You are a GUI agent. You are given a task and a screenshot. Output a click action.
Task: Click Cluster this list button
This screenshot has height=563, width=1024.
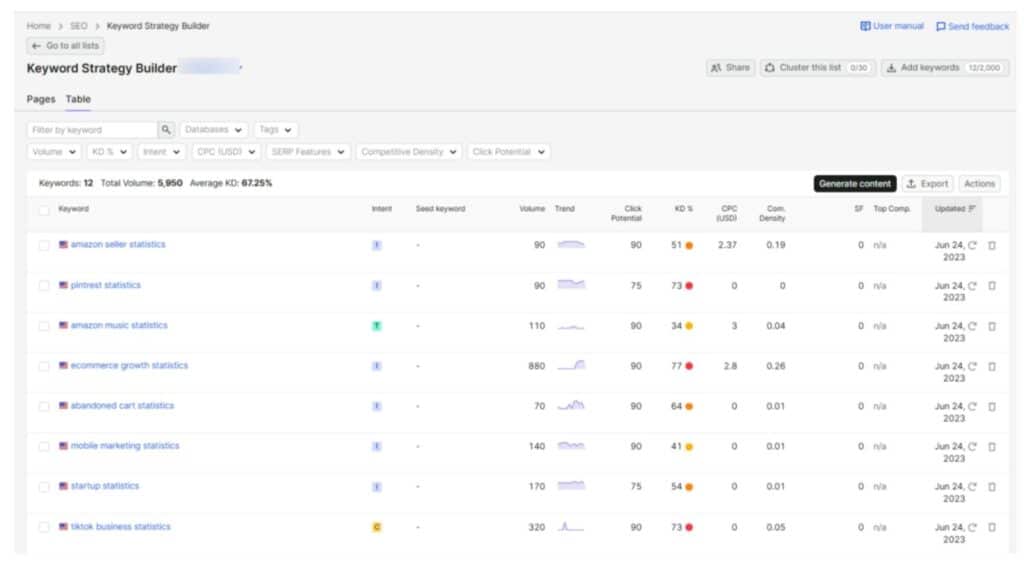tap(818, 67)
